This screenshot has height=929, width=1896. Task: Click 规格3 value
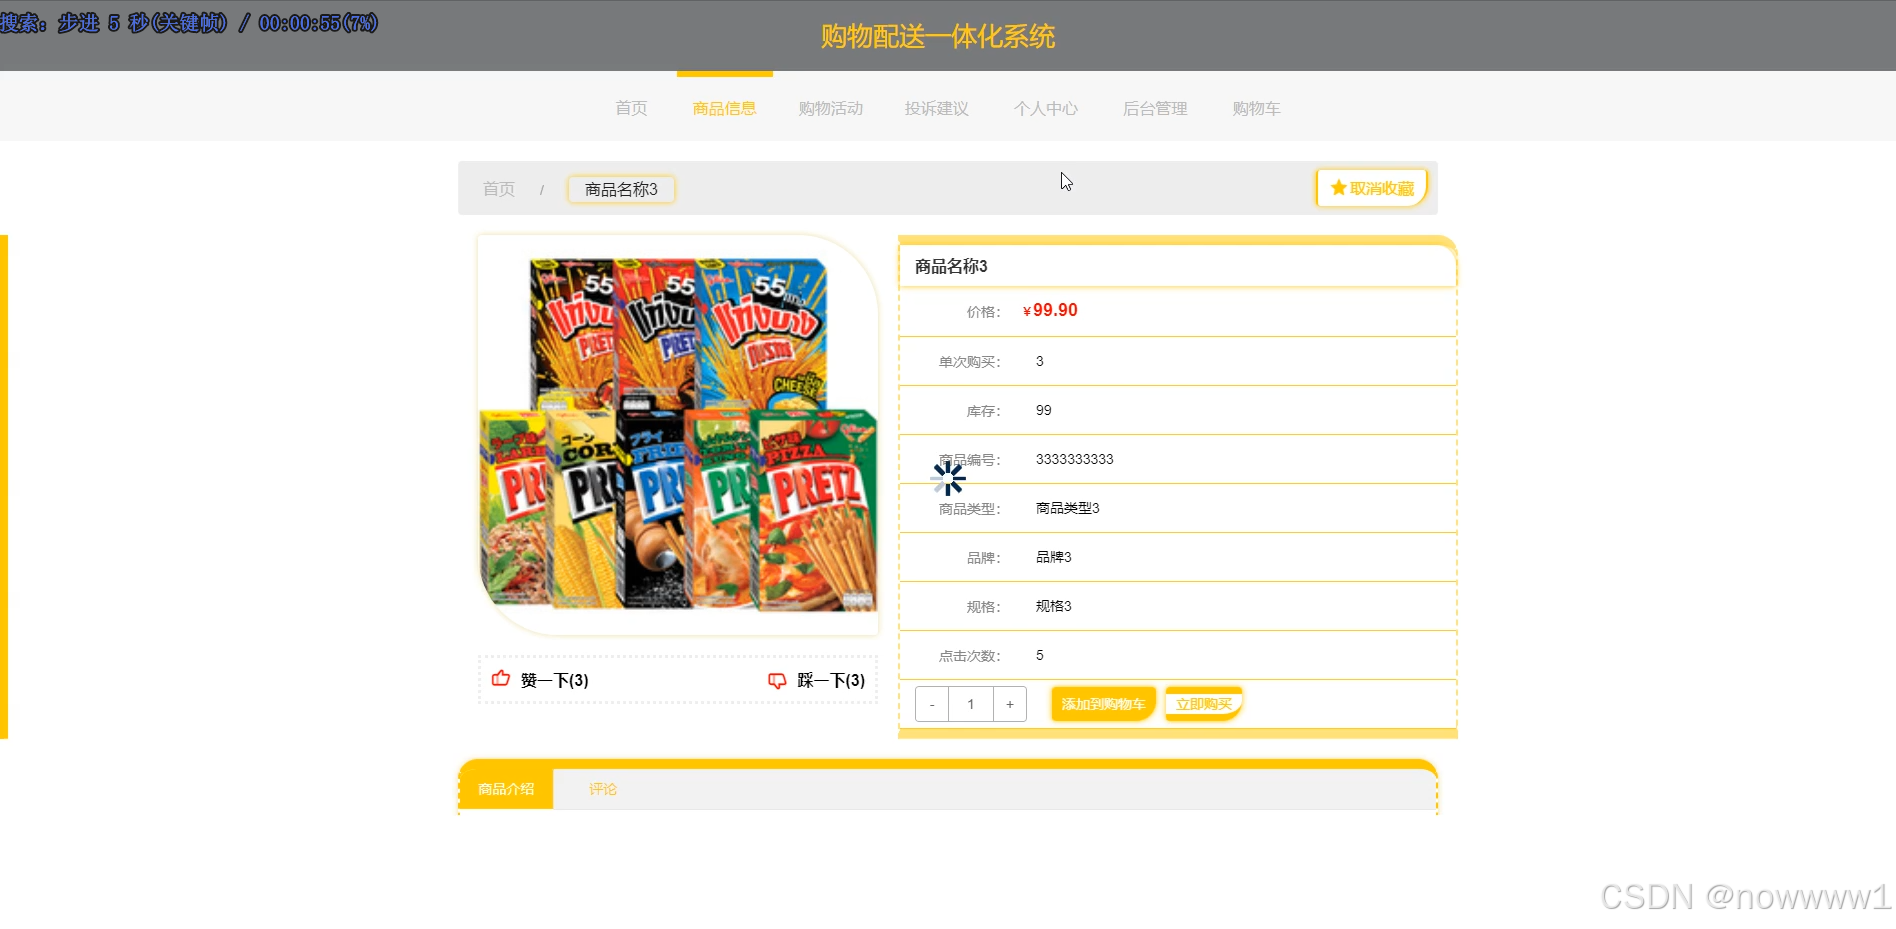(x=1054, y=606)
